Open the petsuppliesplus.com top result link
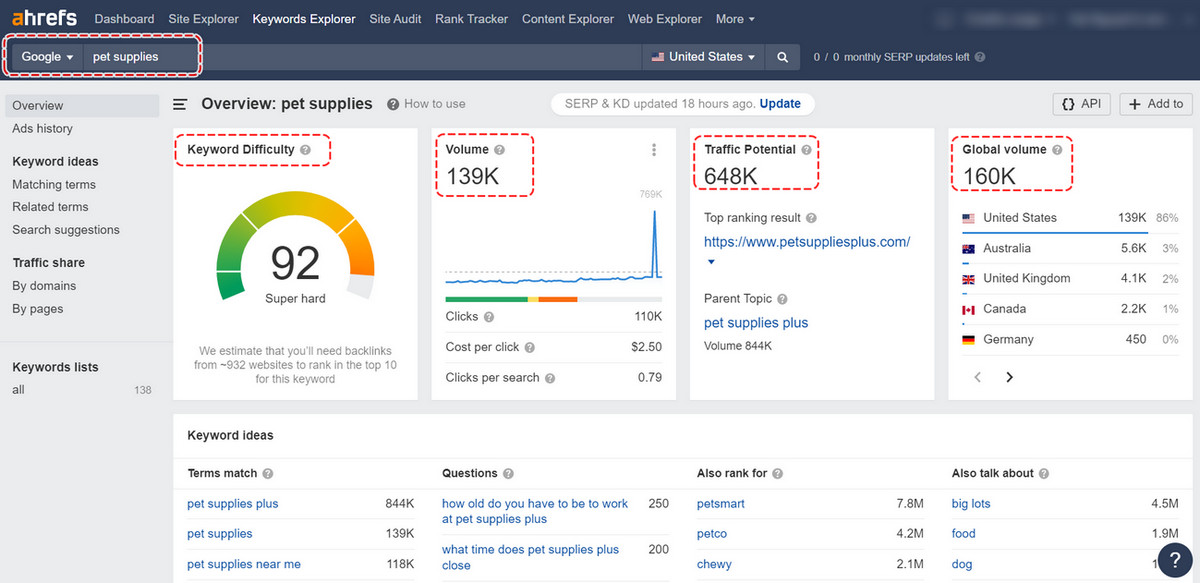1200x583 pixels. point(807,242)
